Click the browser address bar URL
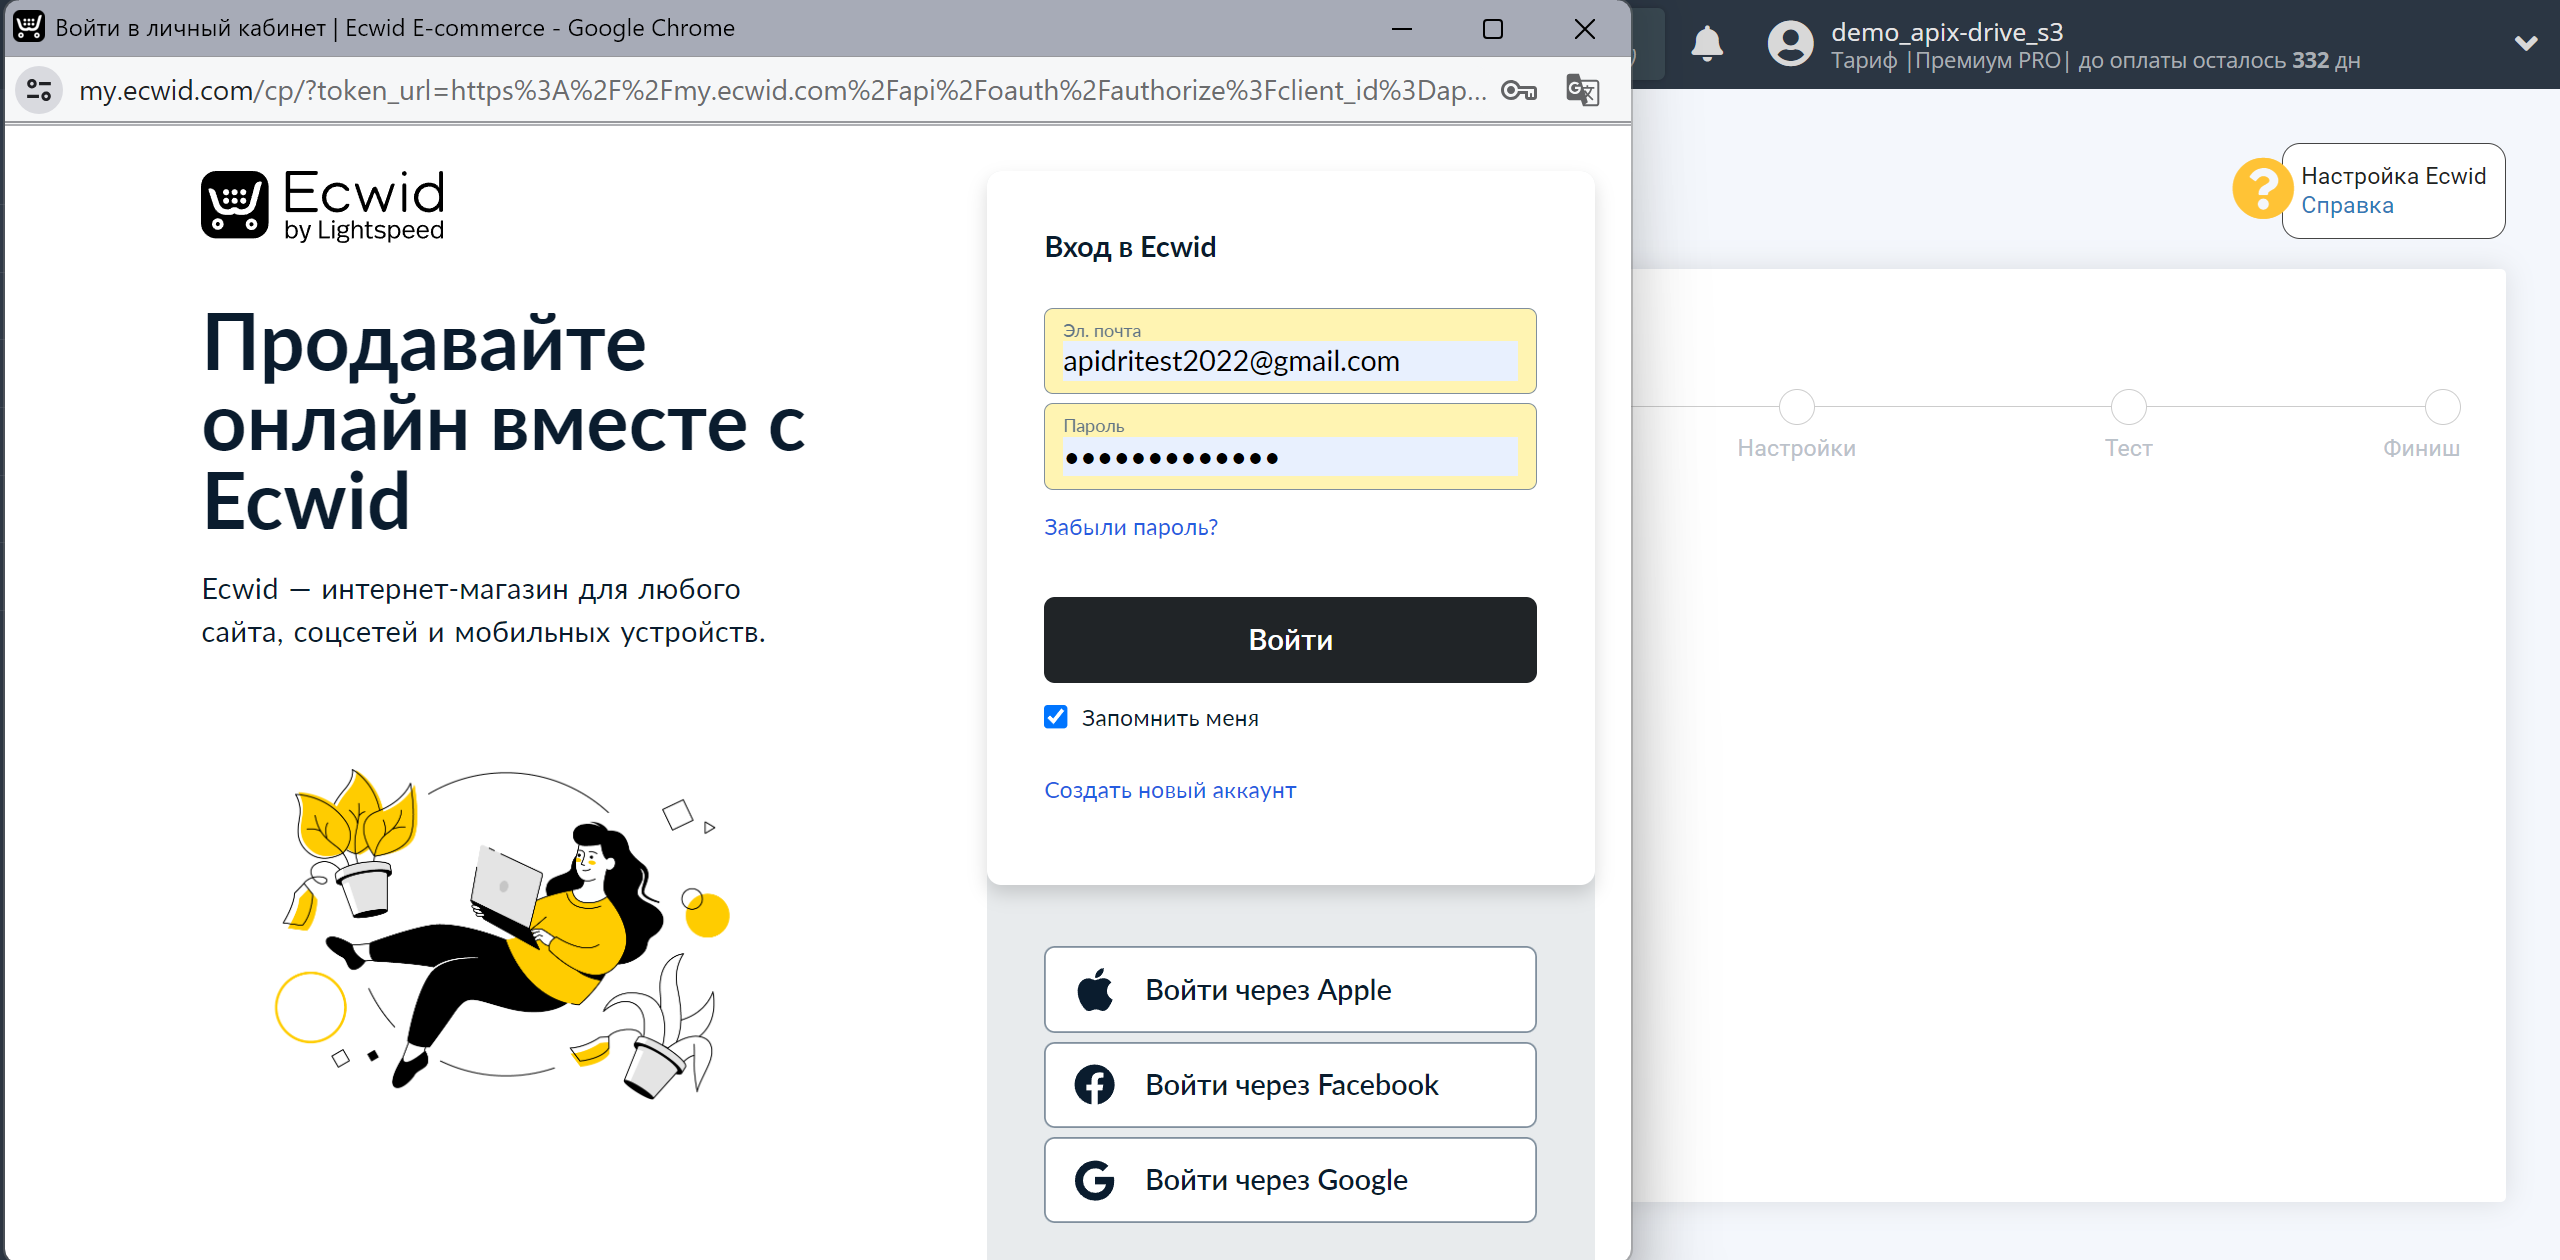This screenshot has height=1260, width=2560. coord(782,91)
